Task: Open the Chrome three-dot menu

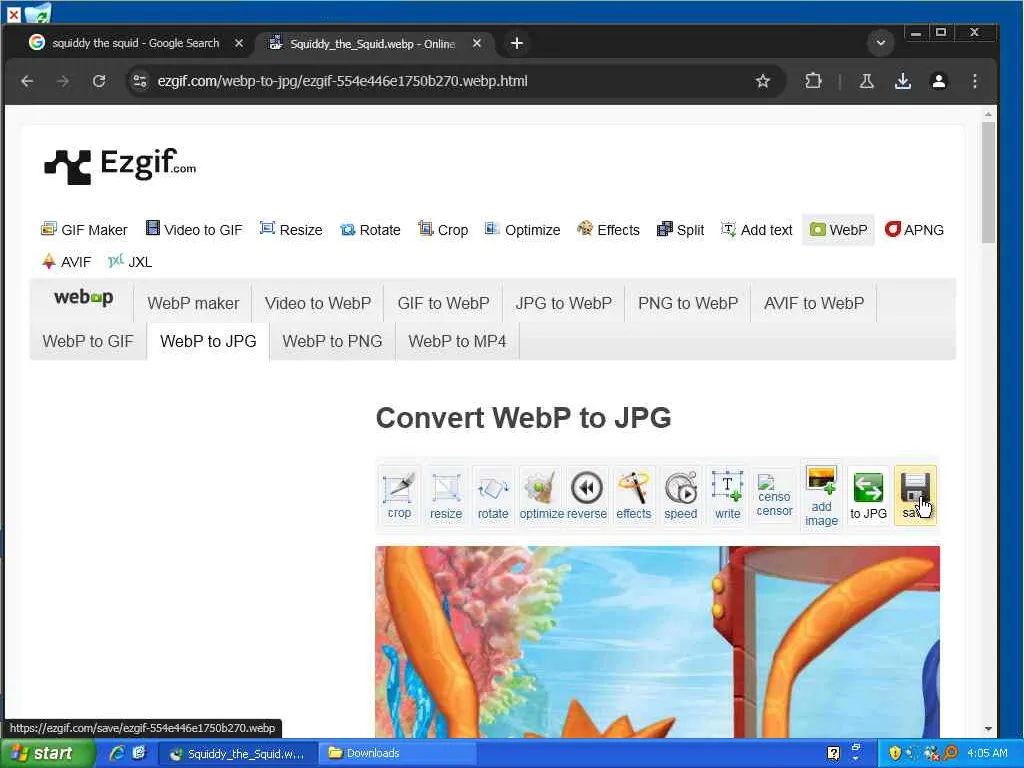Action: (974, 81)
